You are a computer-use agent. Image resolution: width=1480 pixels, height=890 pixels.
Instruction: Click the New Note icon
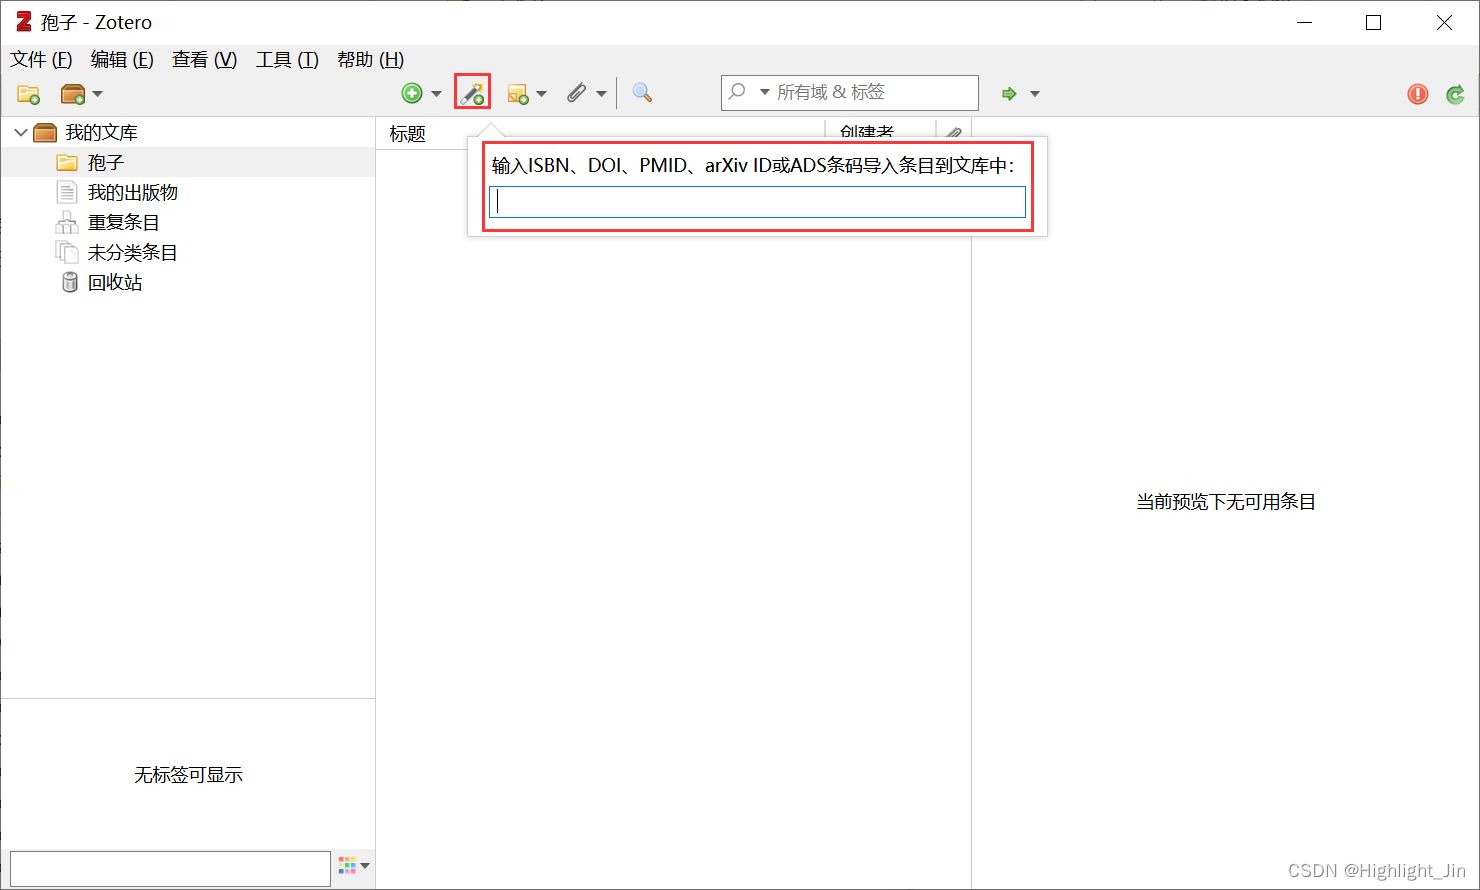click(x=518, y=94)
